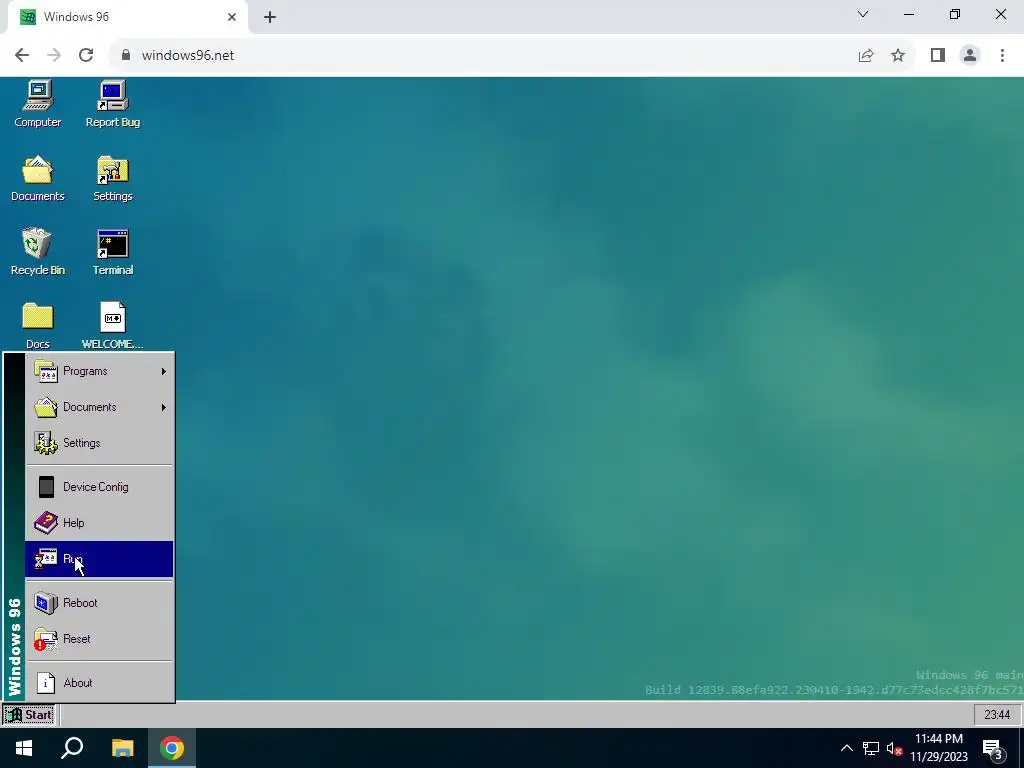Bookmark this page with the star icon
This screenshot has width=1024, height=768.
click(x=898, y=56)
